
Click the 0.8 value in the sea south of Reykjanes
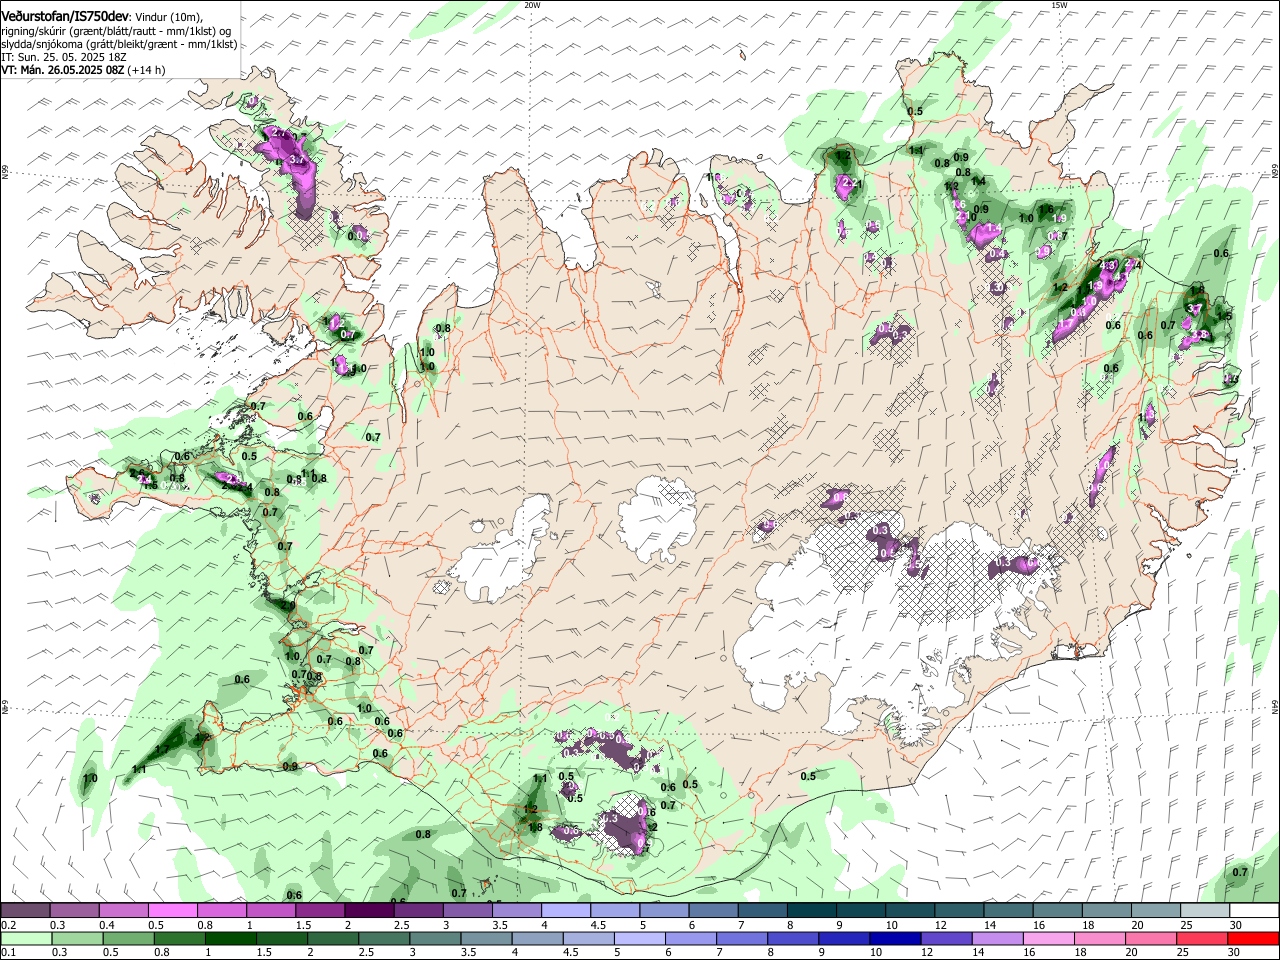pos(423,834)
